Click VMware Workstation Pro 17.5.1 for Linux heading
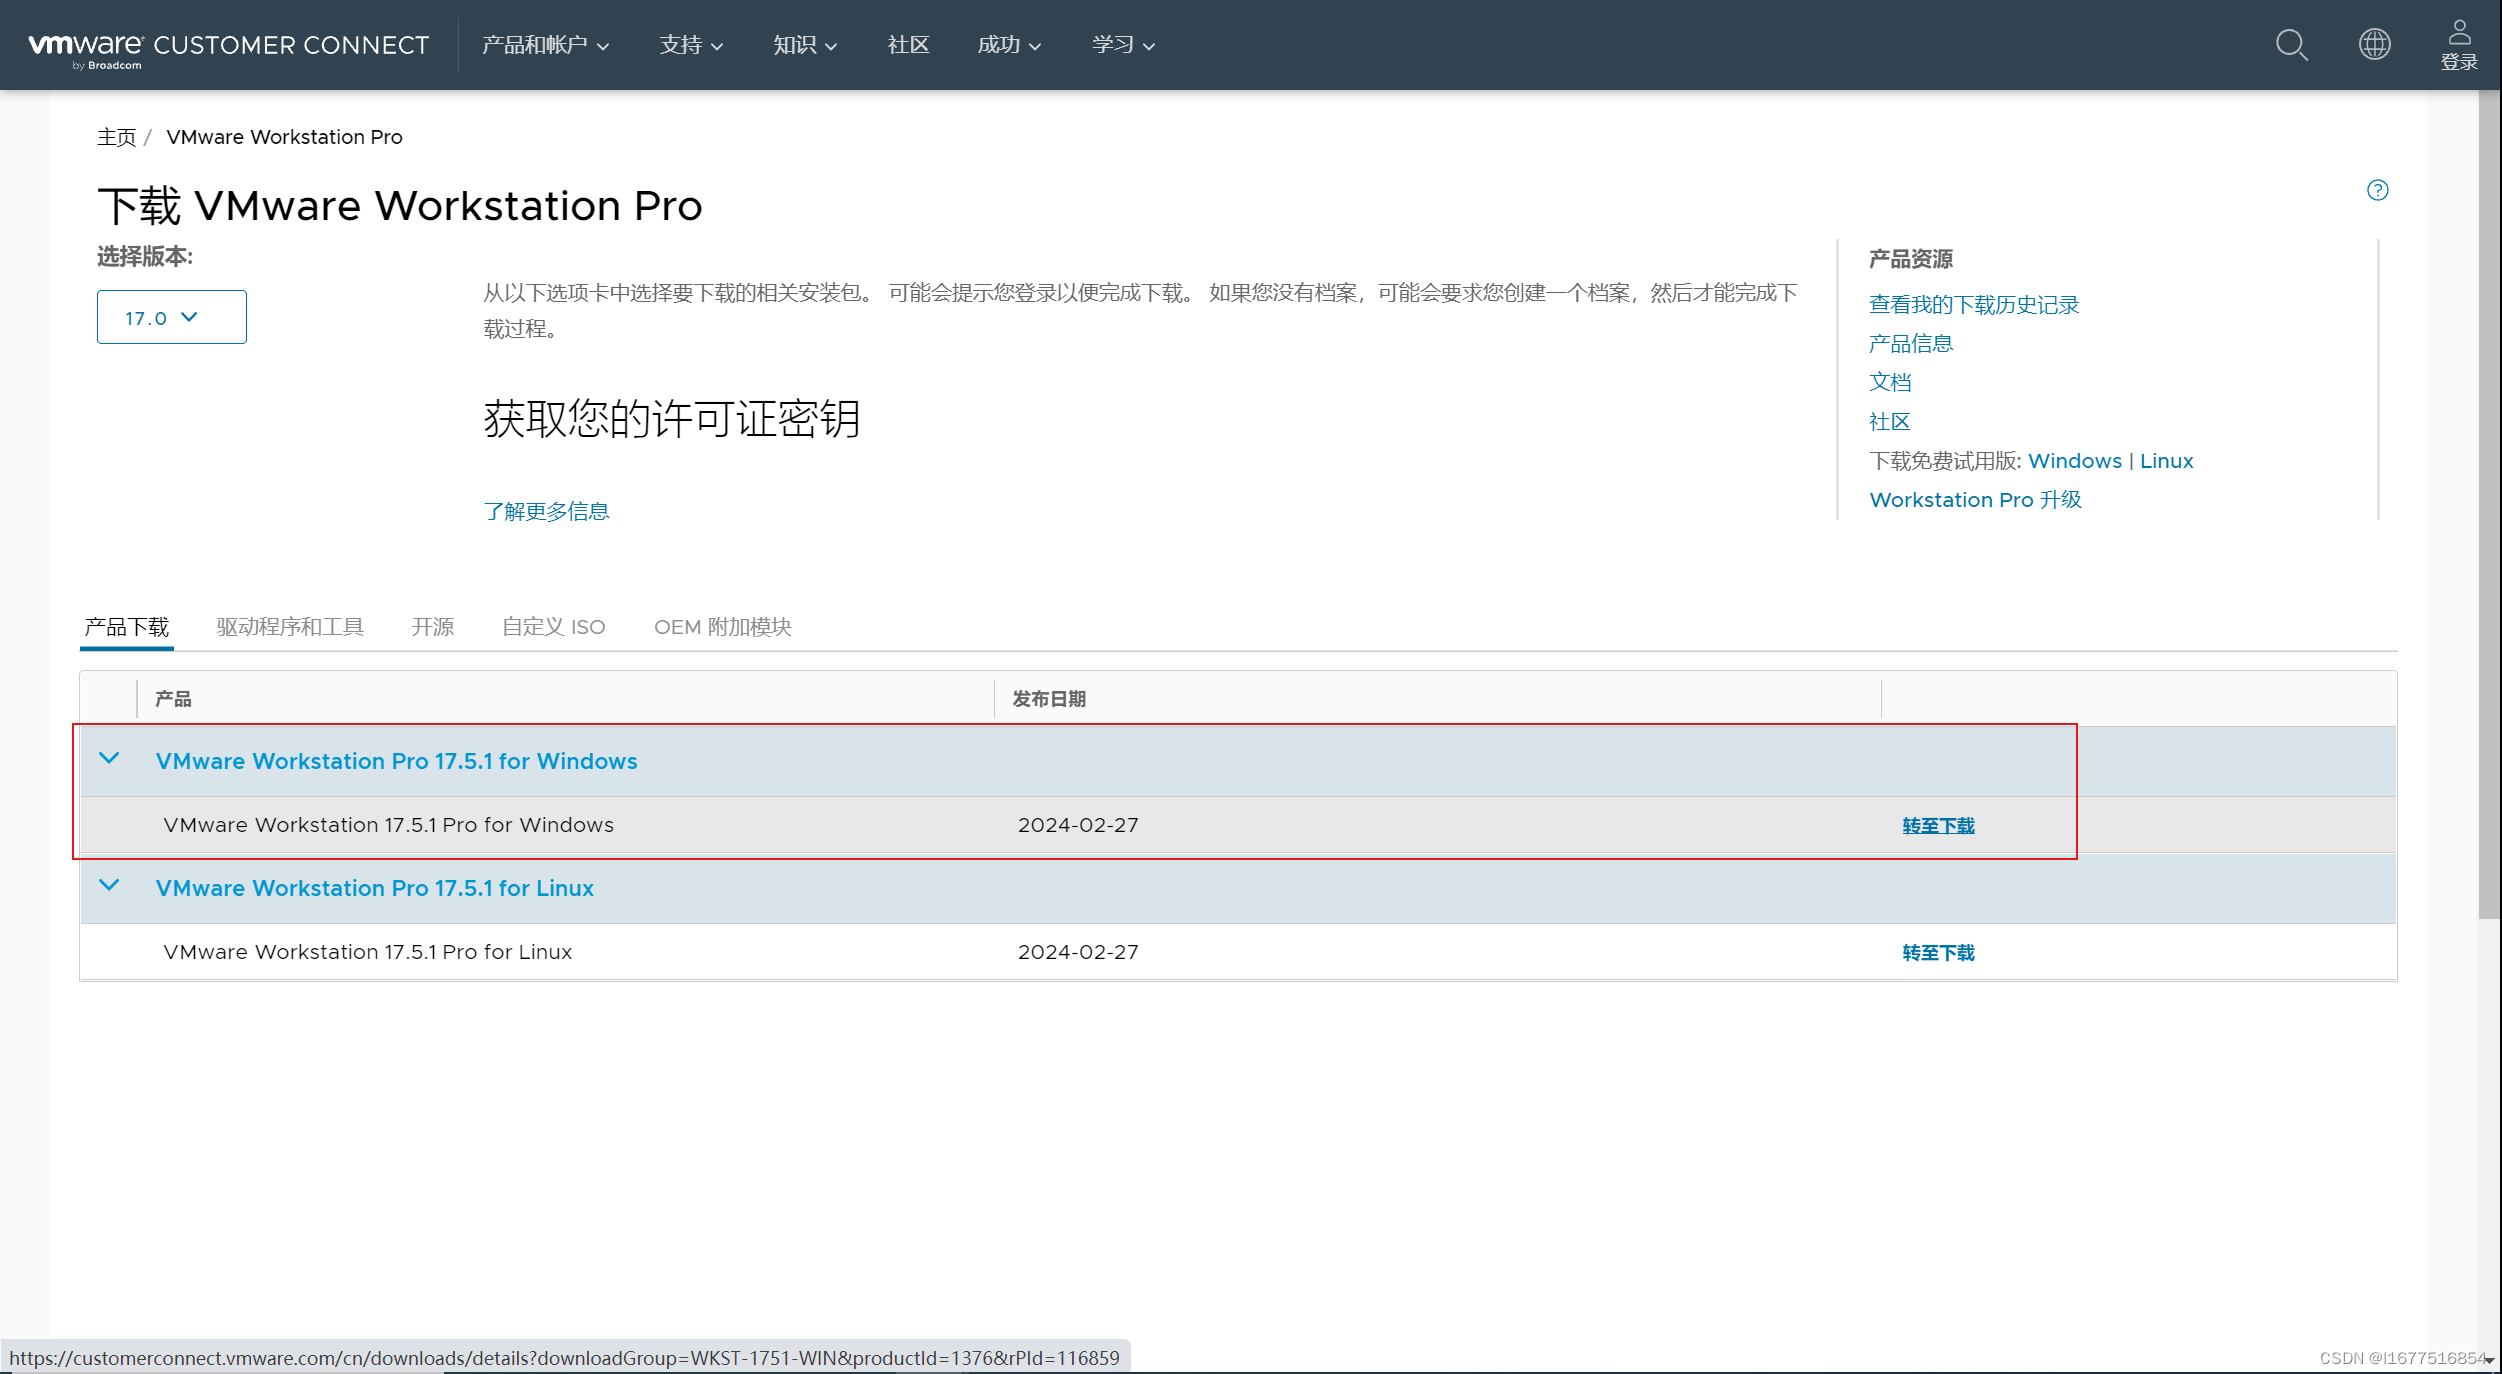 [x=374, y=888]
